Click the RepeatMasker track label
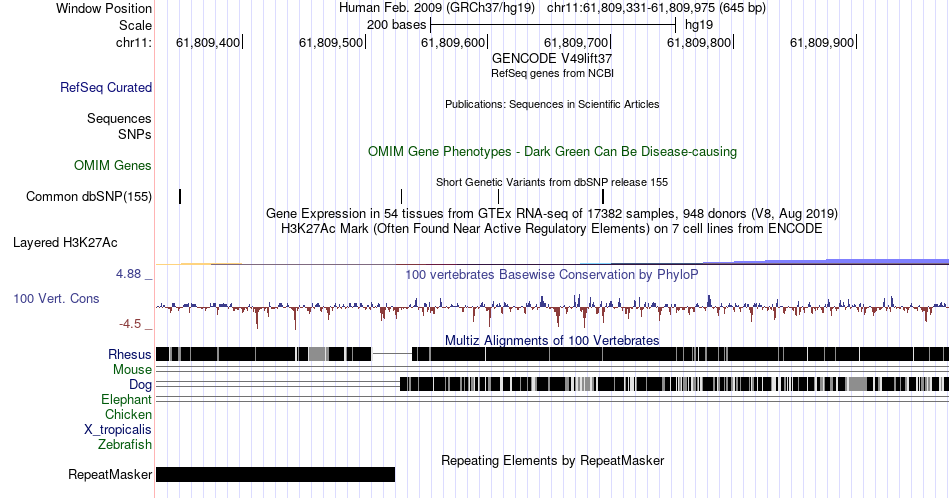 point(110,474)
